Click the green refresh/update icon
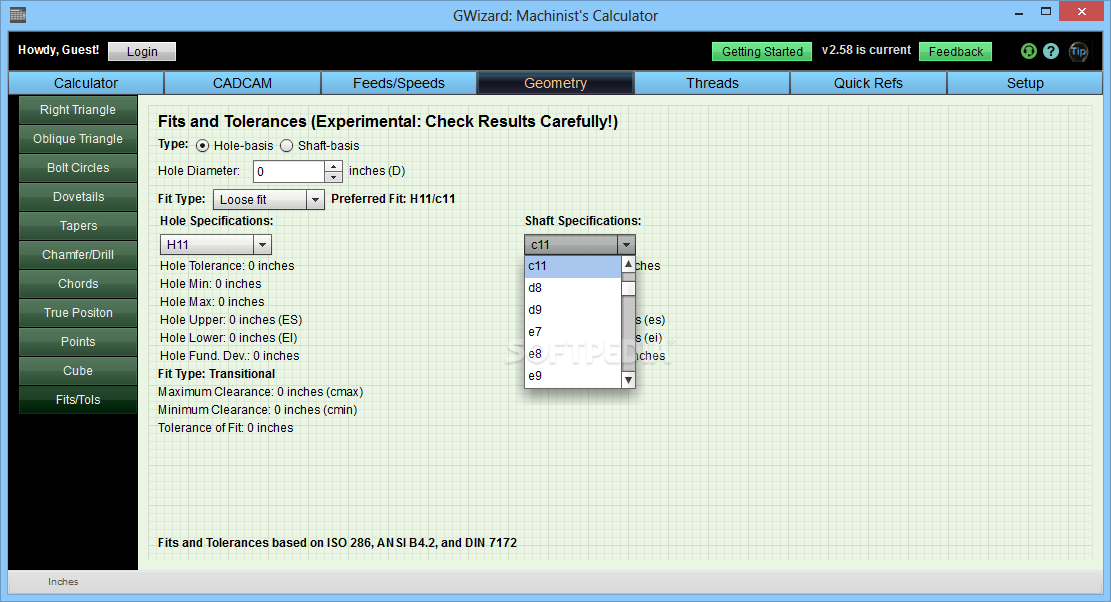1111x602 pixels. [1028, 51]
